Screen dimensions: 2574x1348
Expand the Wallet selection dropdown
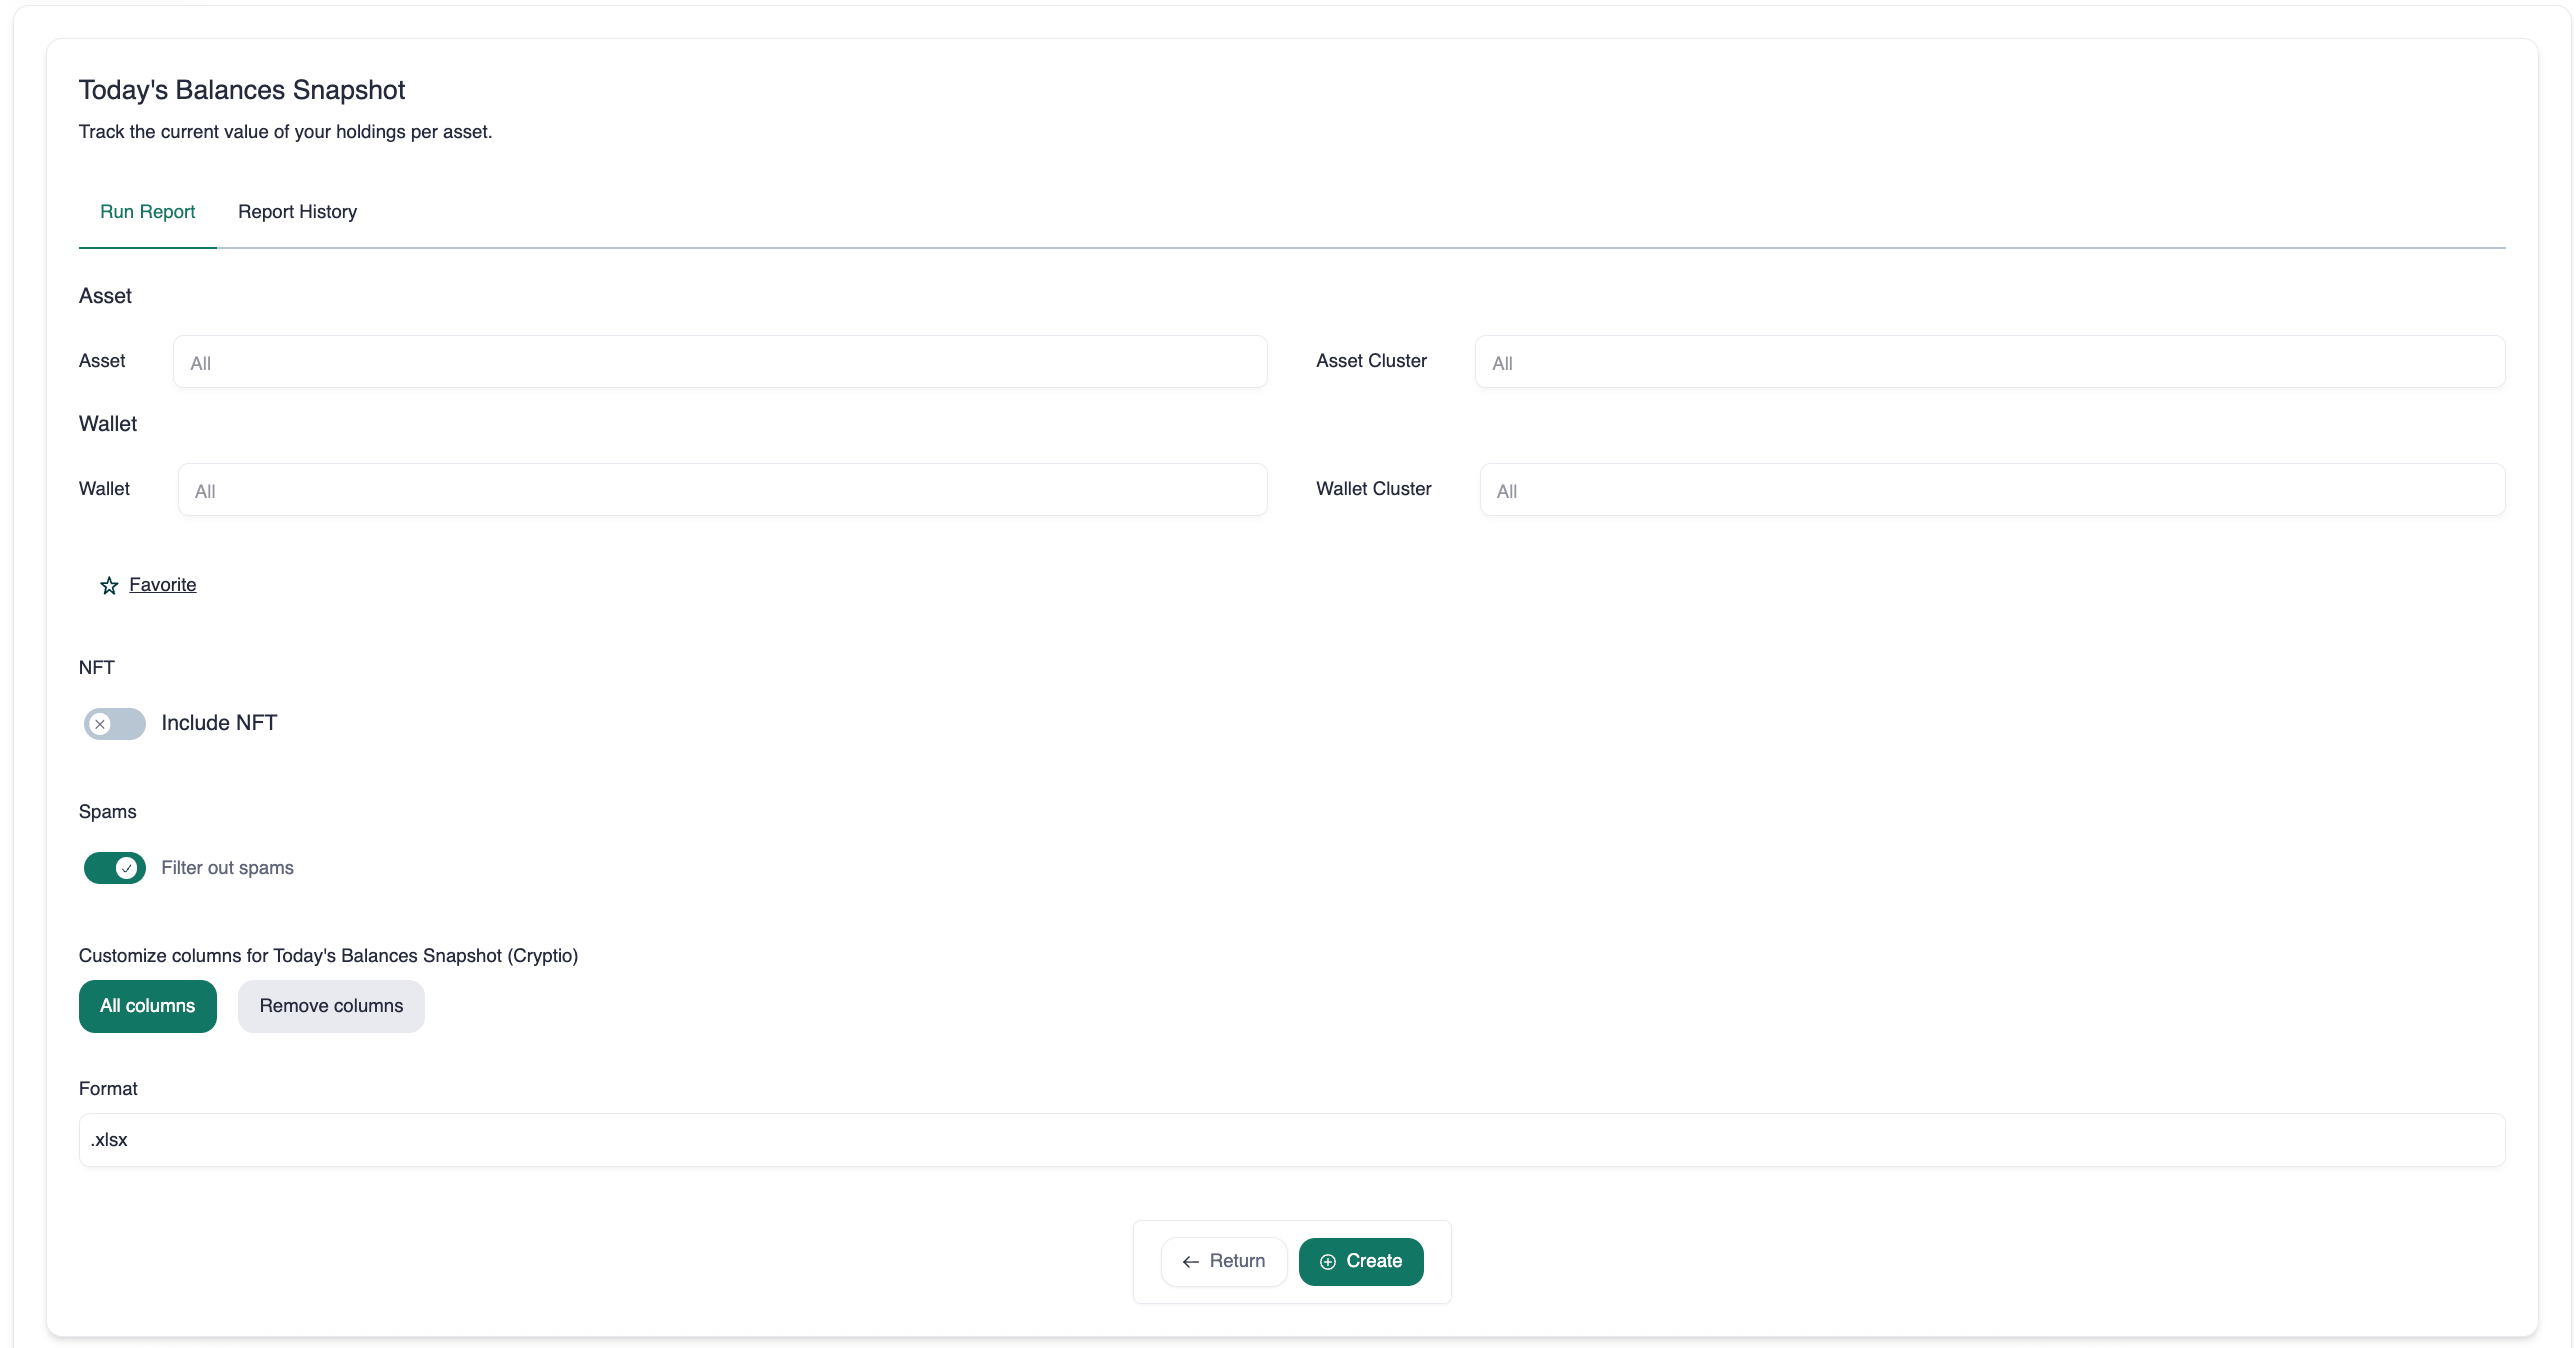click(722, 490)
